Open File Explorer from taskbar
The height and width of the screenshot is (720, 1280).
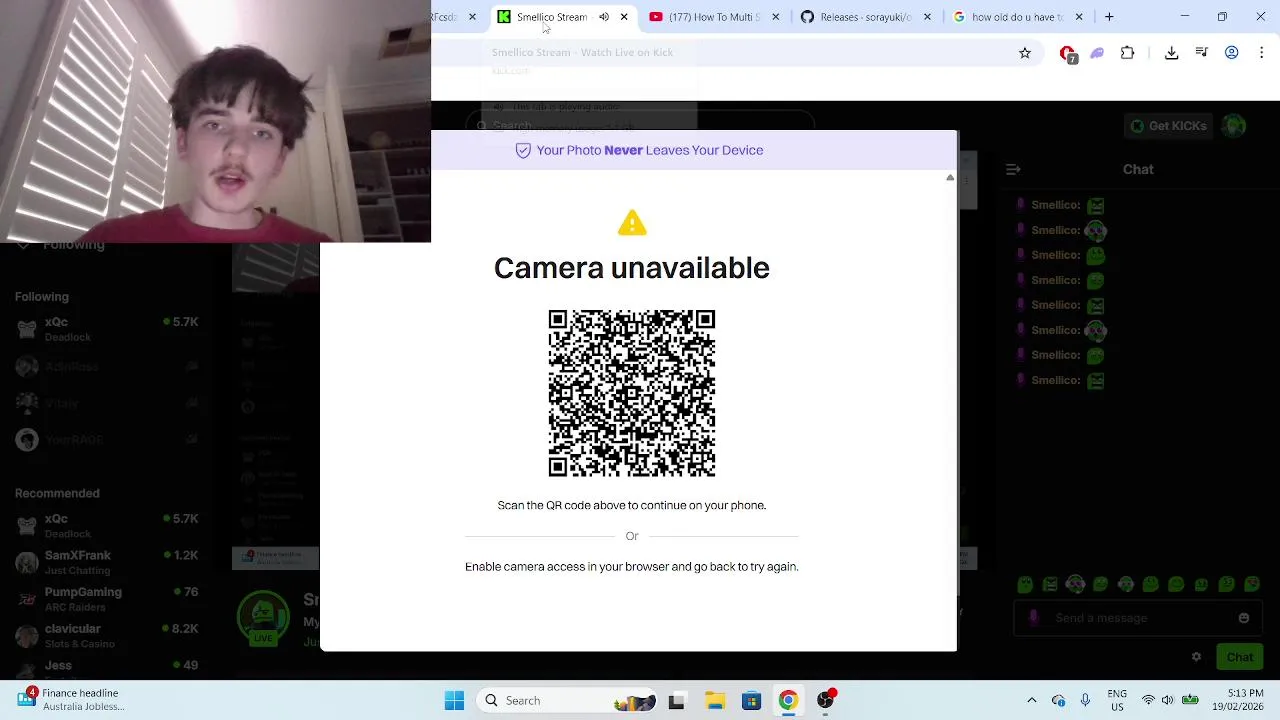point(714,701)
